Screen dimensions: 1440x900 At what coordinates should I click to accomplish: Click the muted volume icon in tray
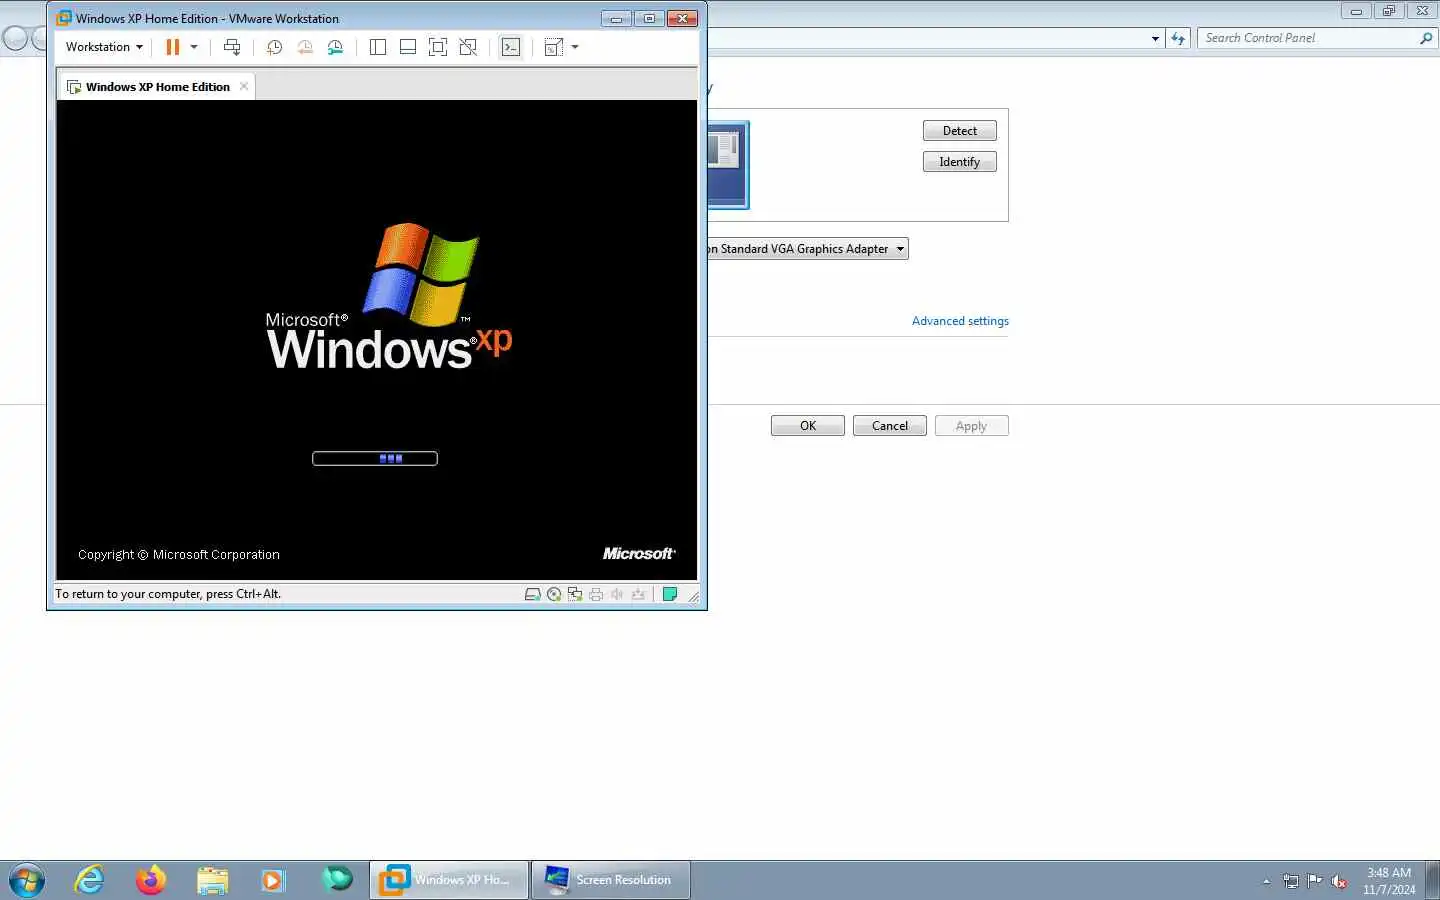pos(1339,881)
